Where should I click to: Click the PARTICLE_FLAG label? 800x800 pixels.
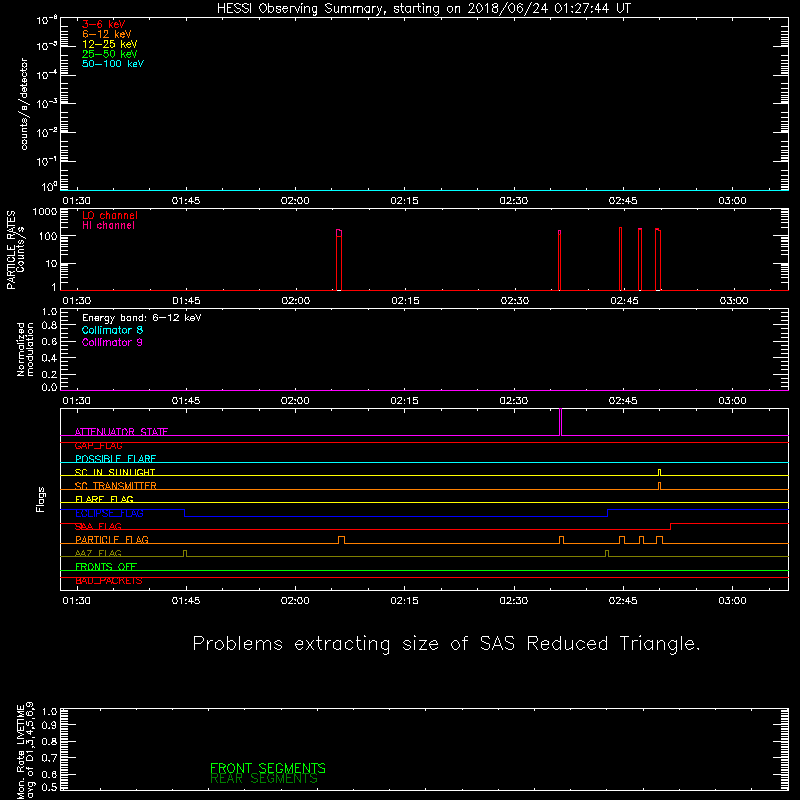pos(112,540)
